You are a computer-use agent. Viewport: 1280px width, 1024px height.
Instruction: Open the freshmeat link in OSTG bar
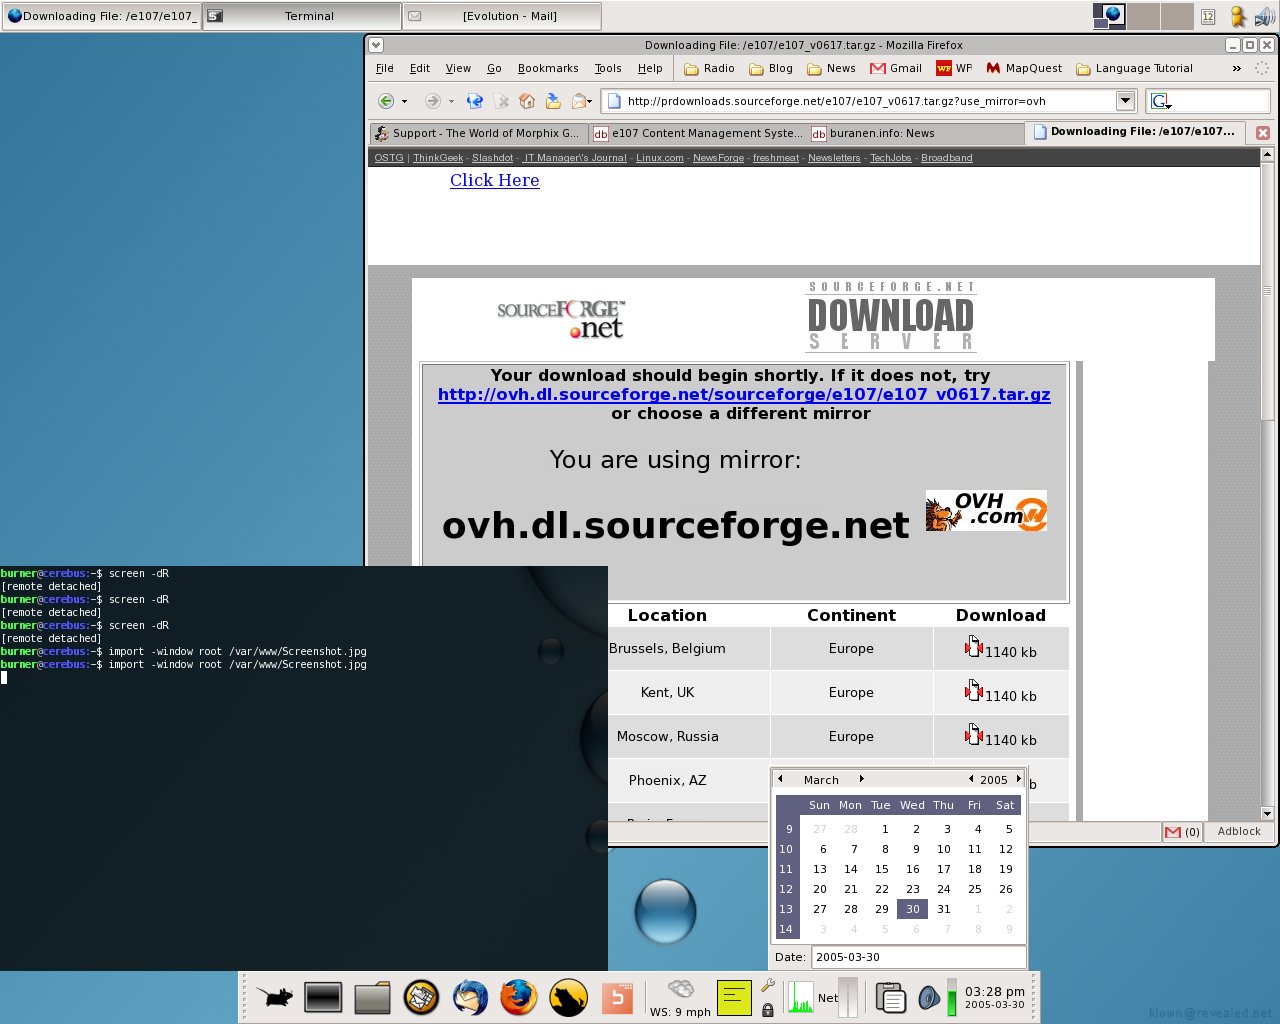coord(776,158)
